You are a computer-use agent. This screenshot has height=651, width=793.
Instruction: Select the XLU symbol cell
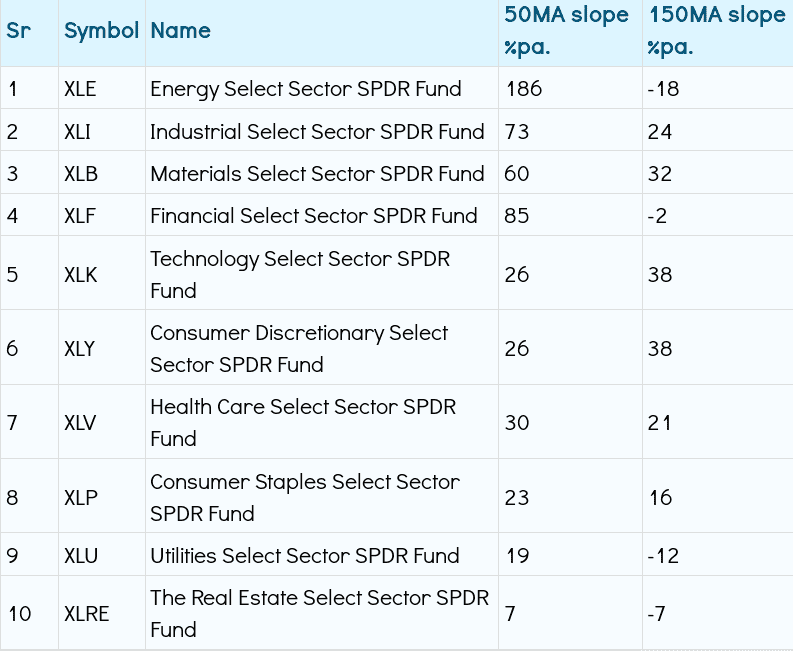pos(80,556)
